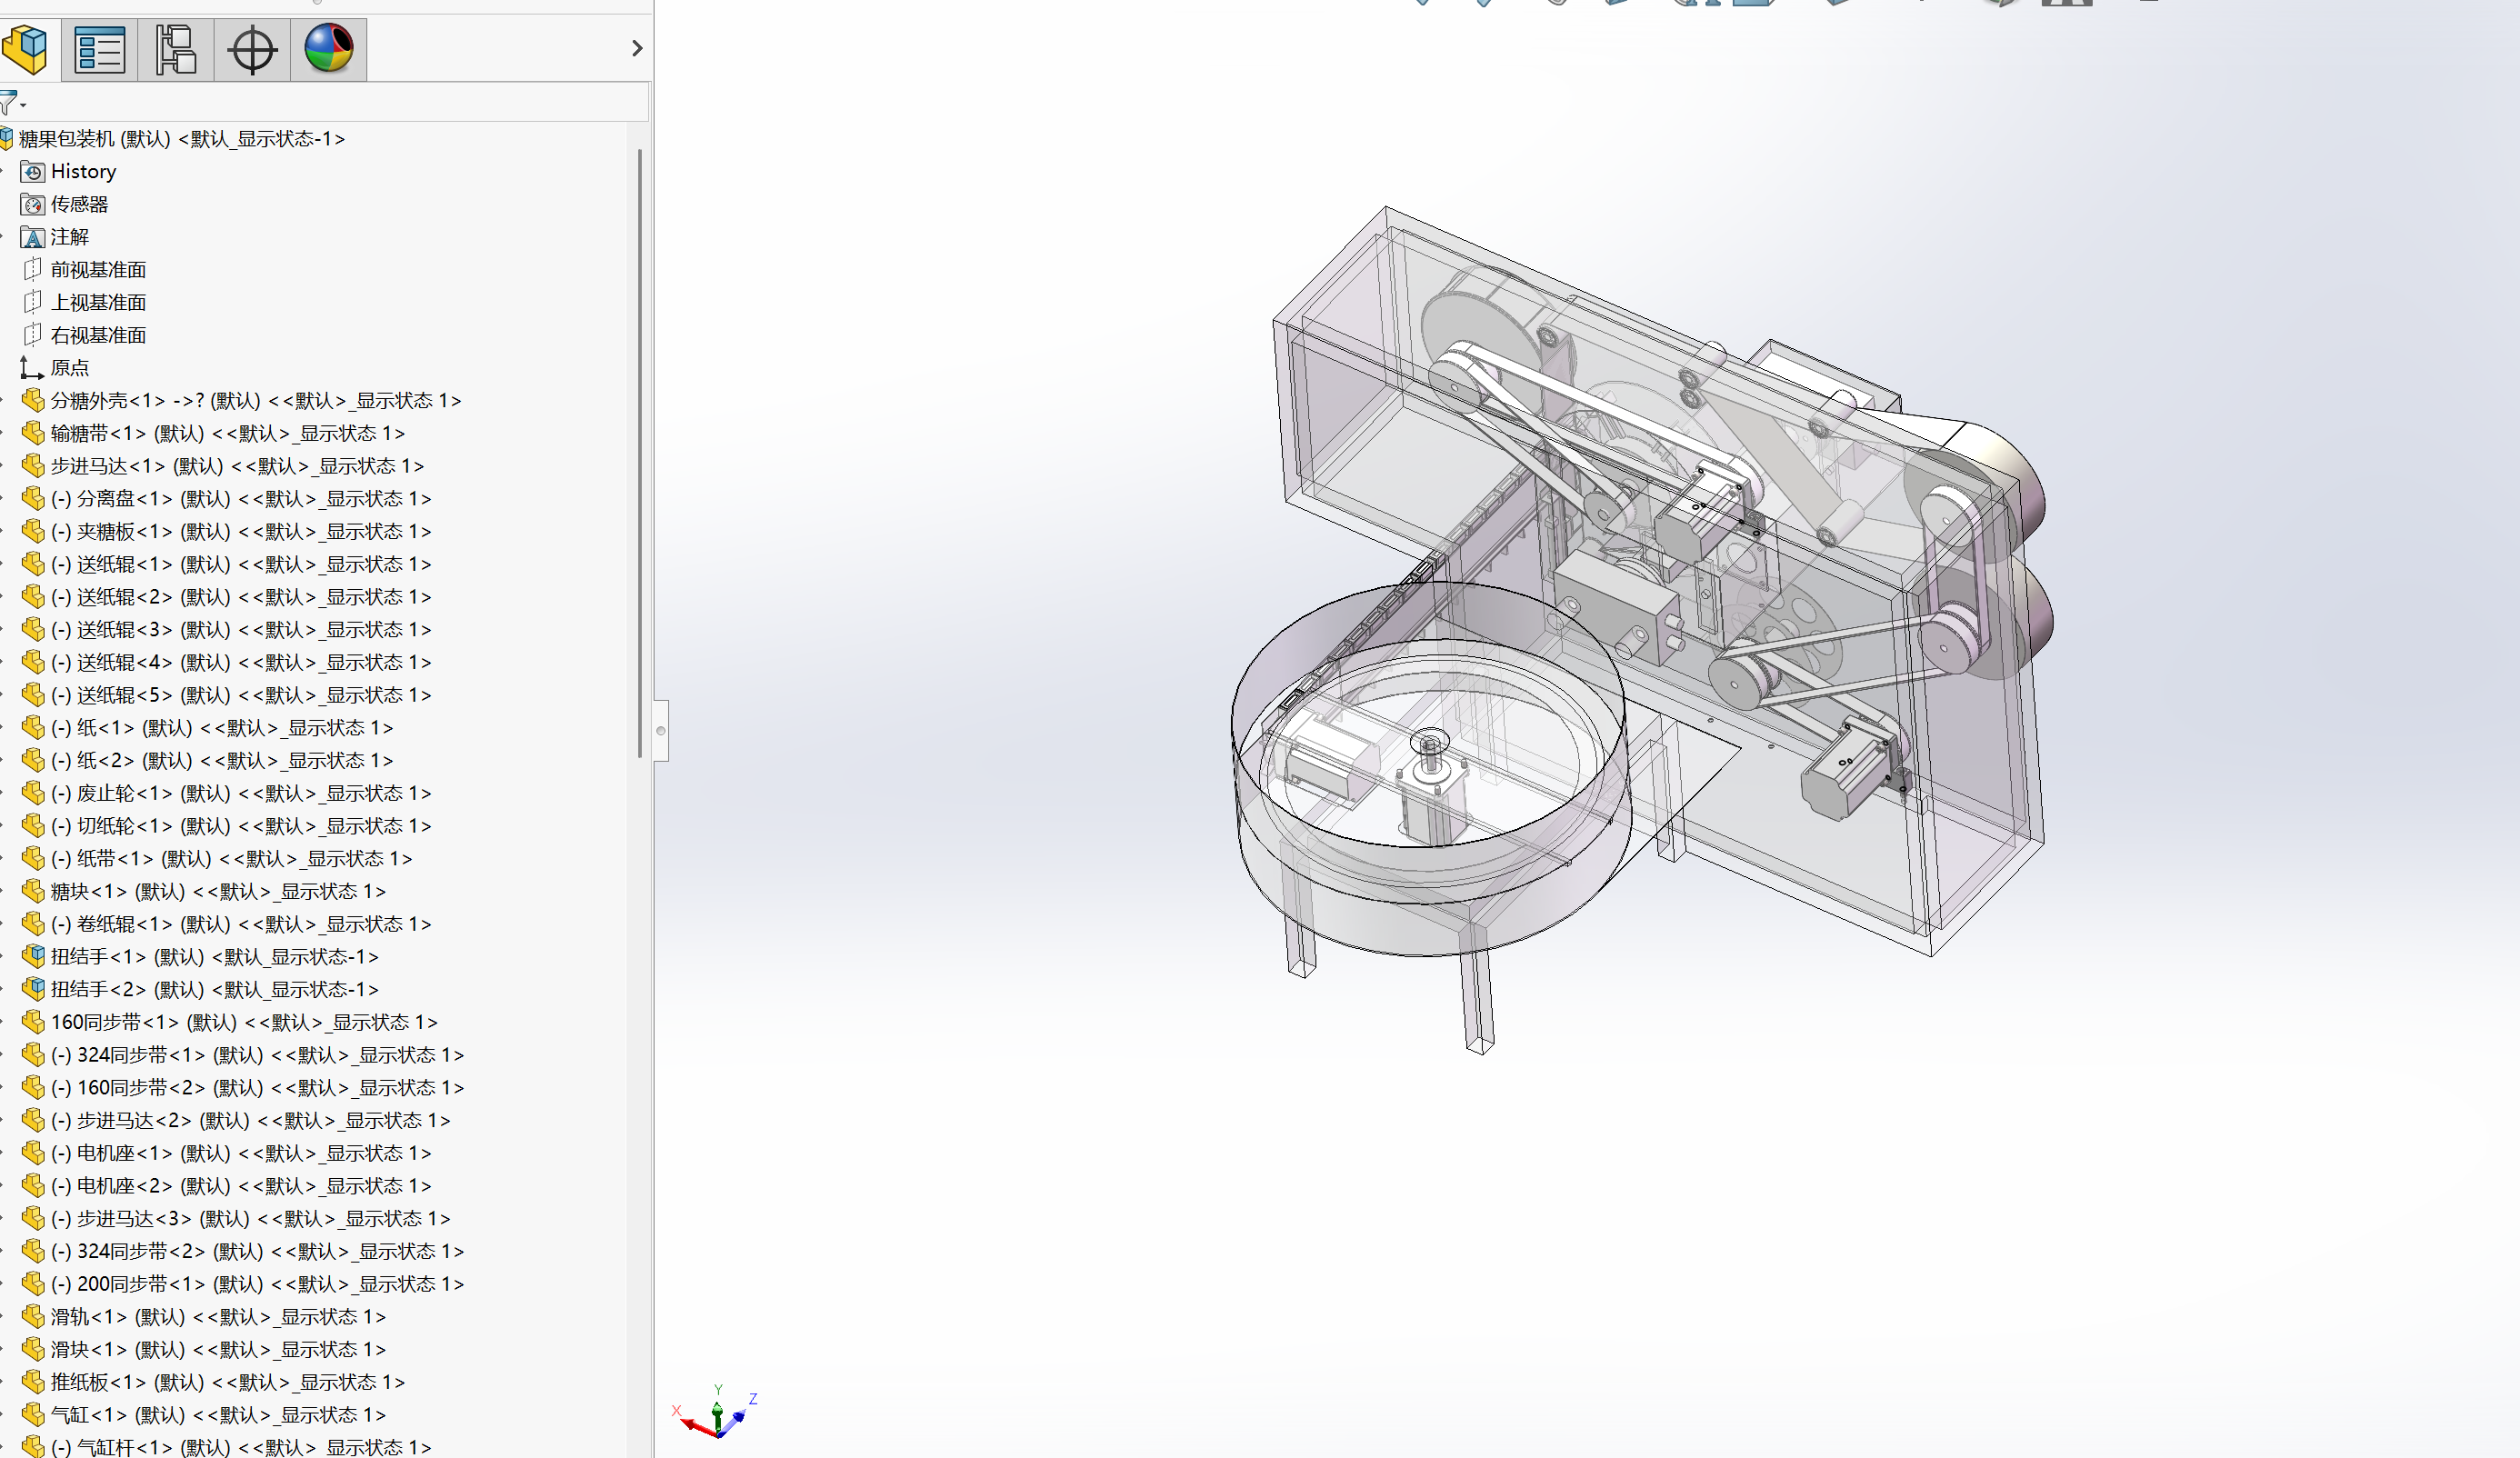The height and width of the screenshot is (1458, 2520).
Task: Select the 送纸辊<5> component row
Action: pyautogui.click(x=226, y=695)
